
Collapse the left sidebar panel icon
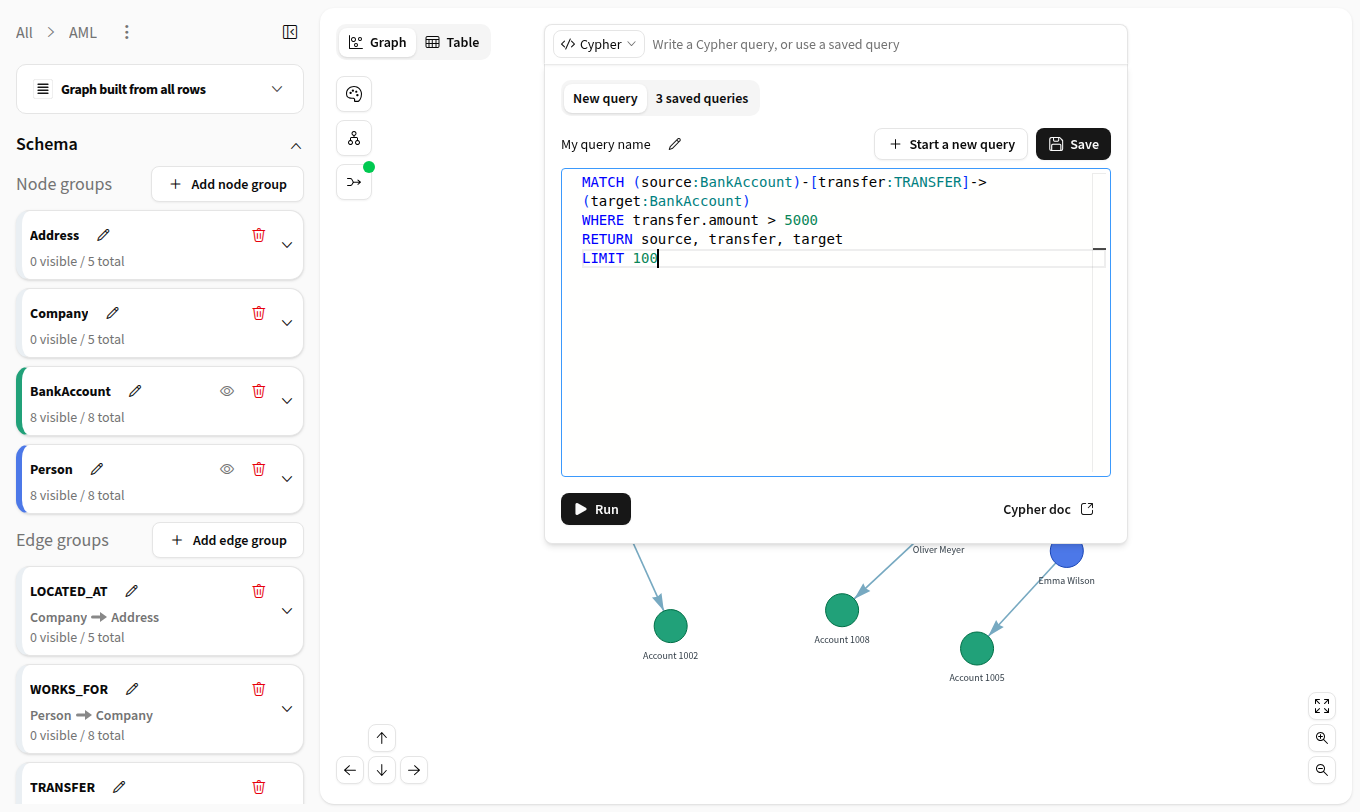290,32
